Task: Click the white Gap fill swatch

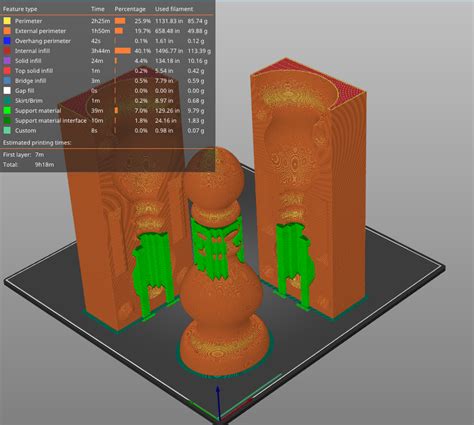Action: [x=7, y=91]
